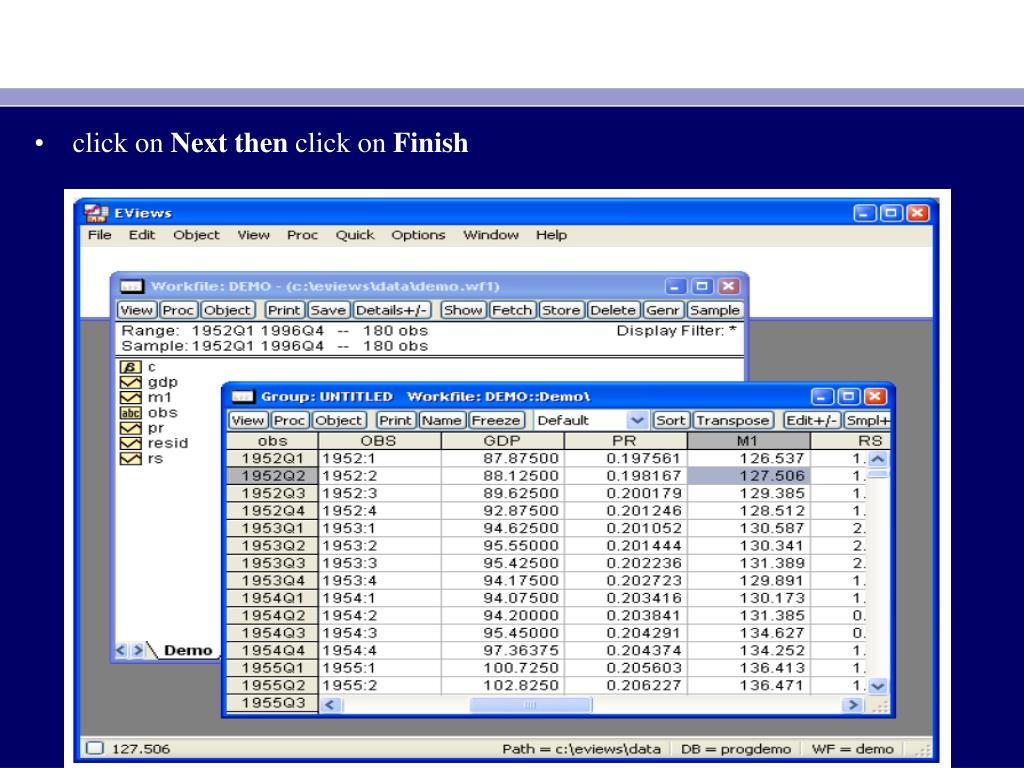1024x768 pixels.
Task: Click cell value 127.506 in M1 column
Action: click(748, 476)
